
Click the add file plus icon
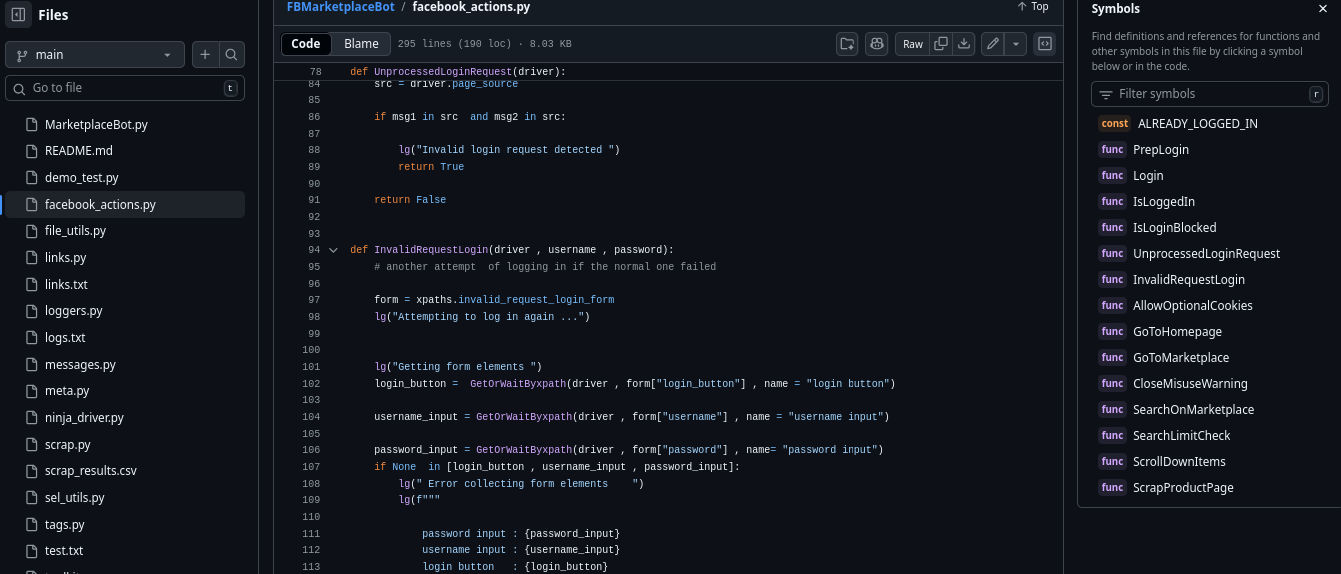[205, 55]
